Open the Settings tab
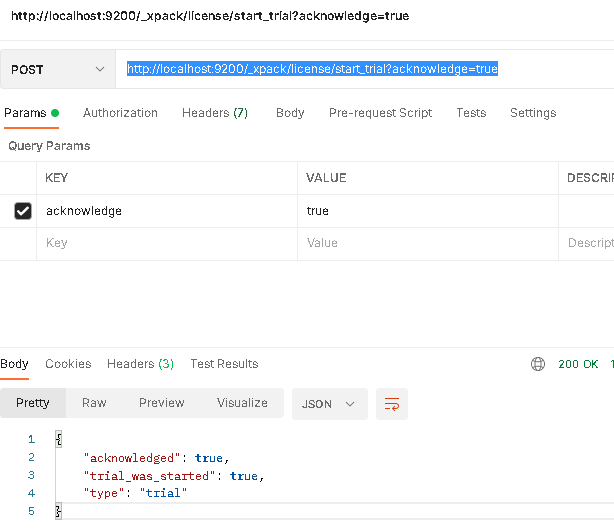The height and width of the screenshot is (529, 614). click(533, 113)
